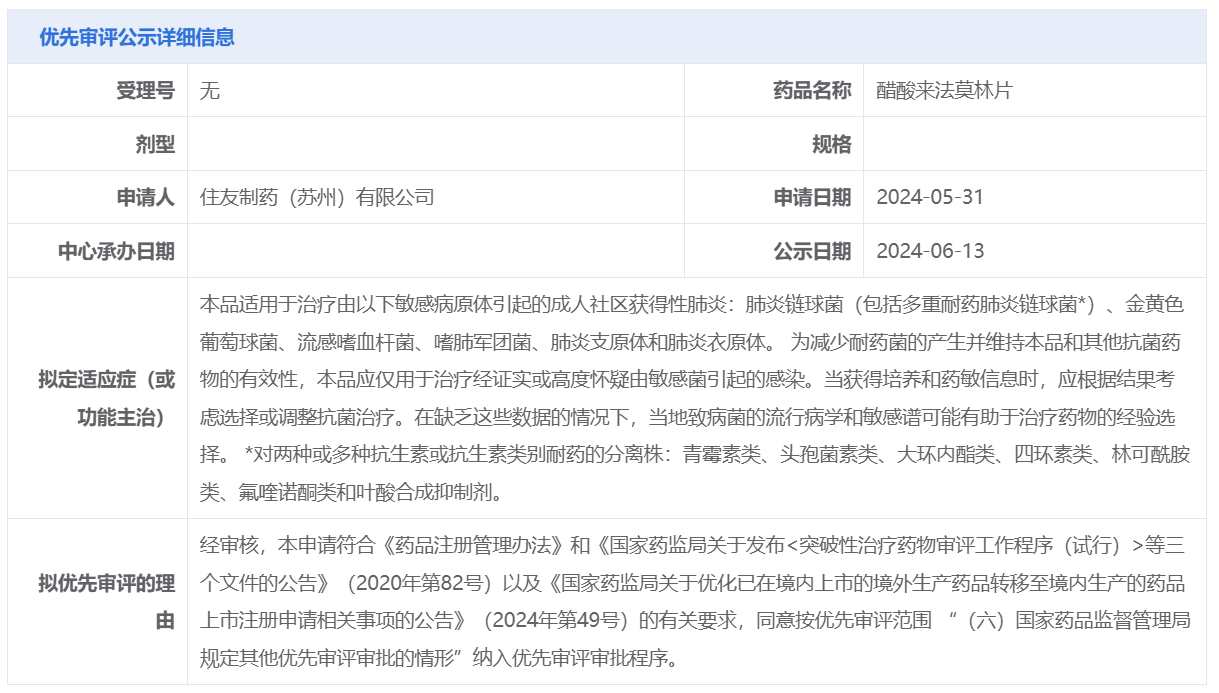Click the 优先审评公示详细信息 header title
Screen dimensions: 1219x693
tap(137, 38)
